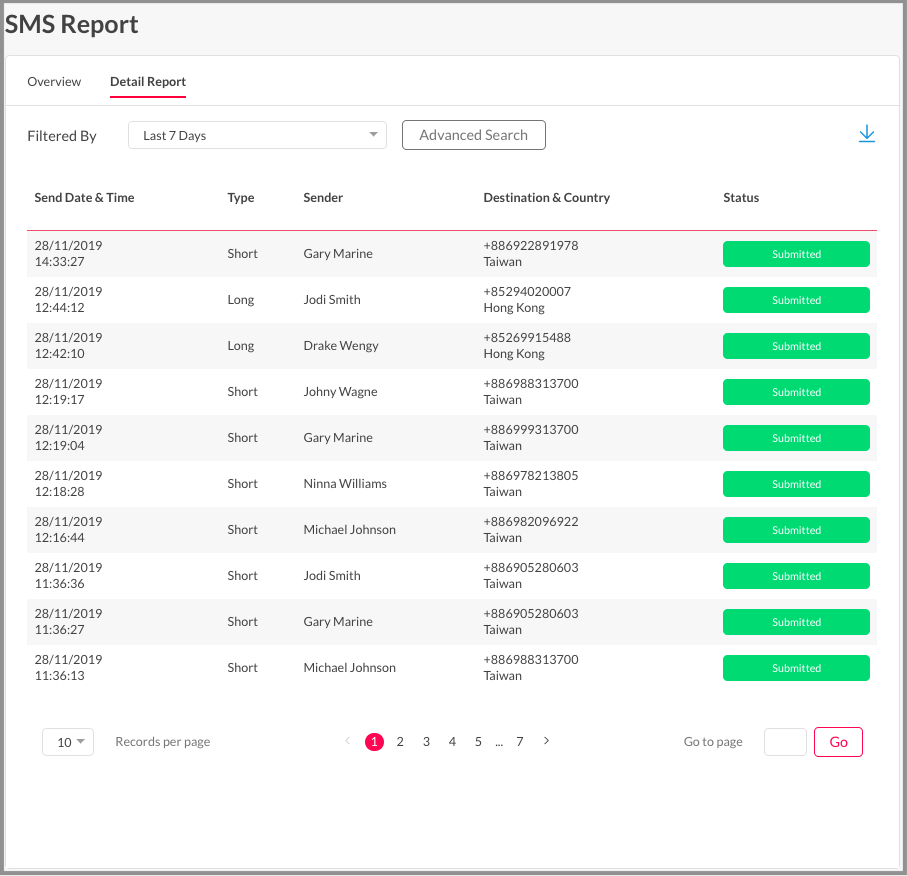
Task: Jump to page 7
Action: [520, 742]
